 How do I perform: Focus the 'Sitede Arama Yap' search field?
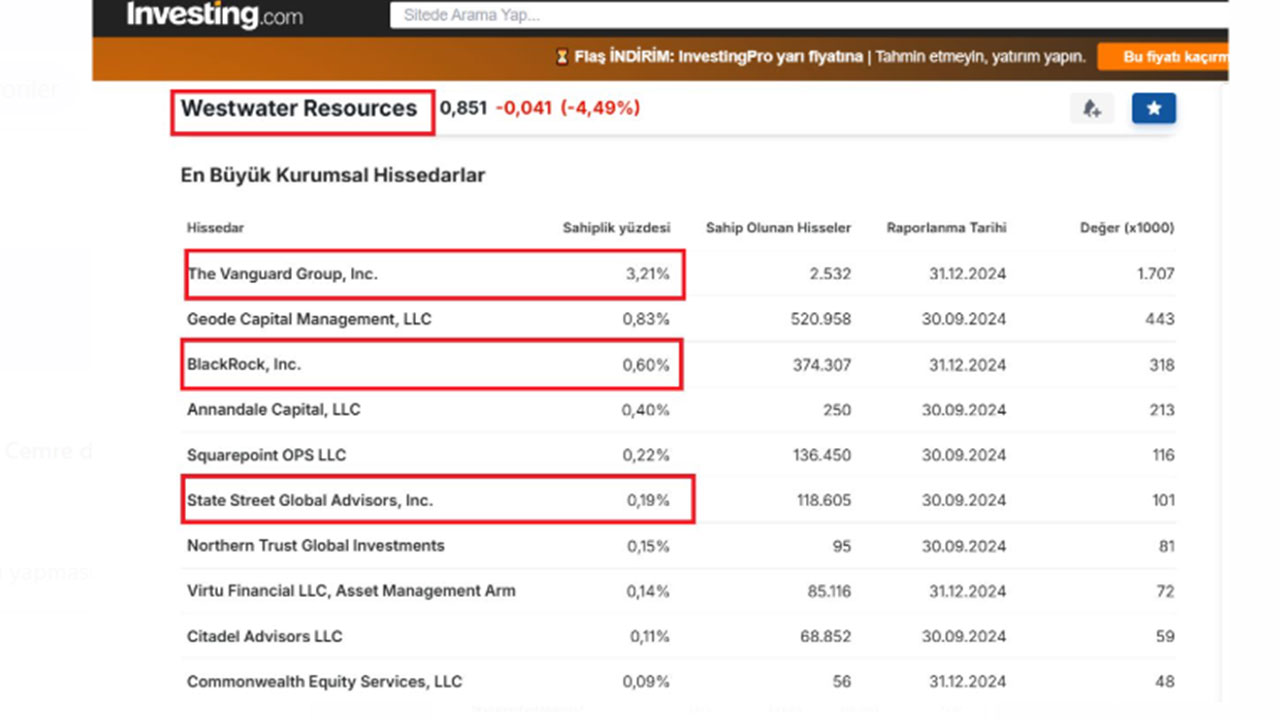(800, 15)
